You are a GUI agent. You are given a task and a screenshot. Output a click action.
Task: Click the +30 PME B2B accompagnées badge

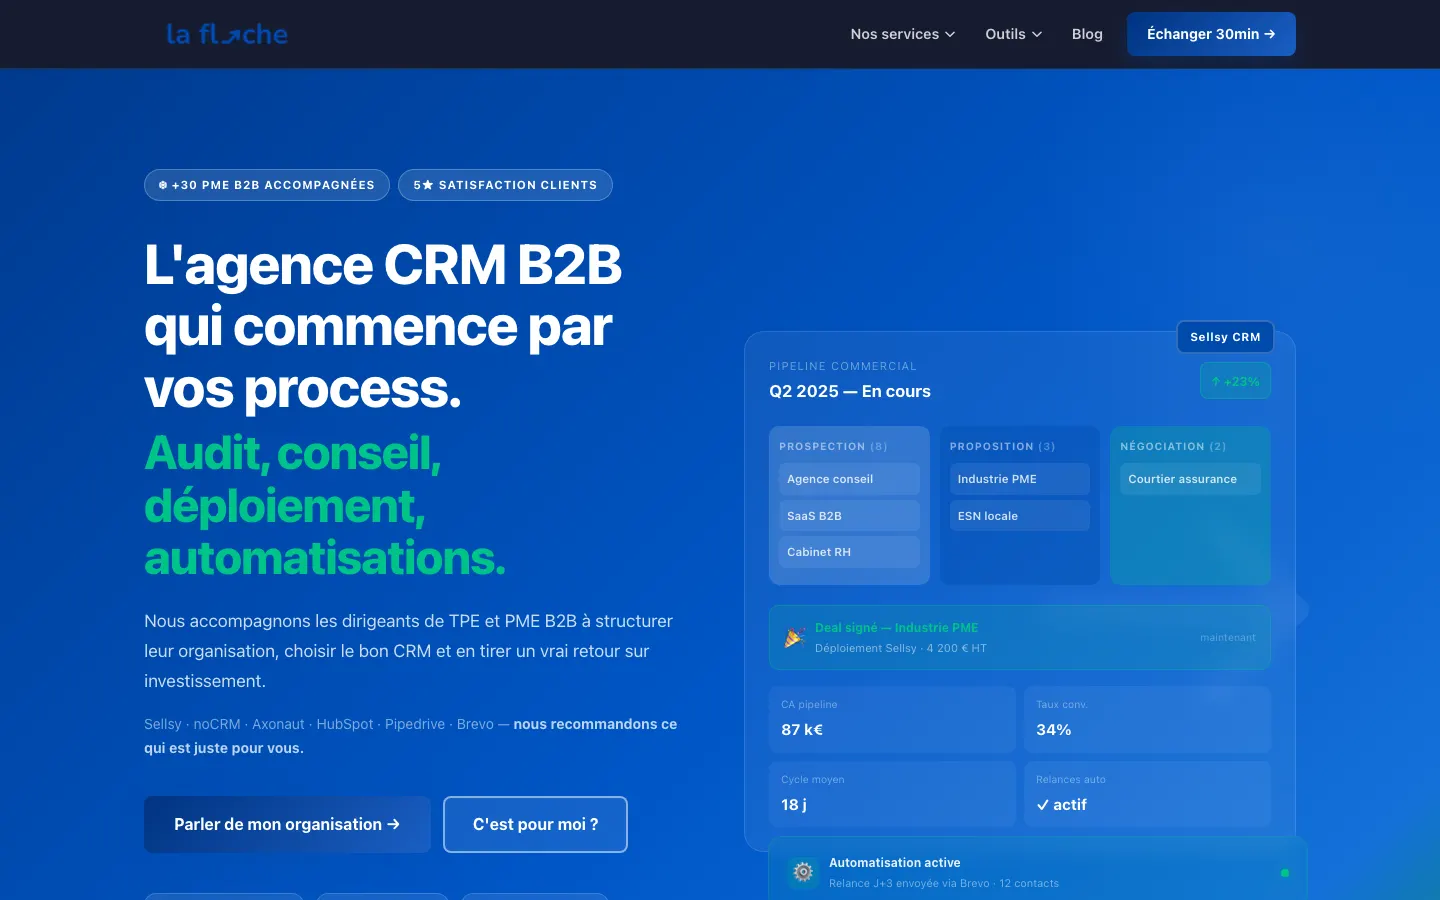coord(267,185)
